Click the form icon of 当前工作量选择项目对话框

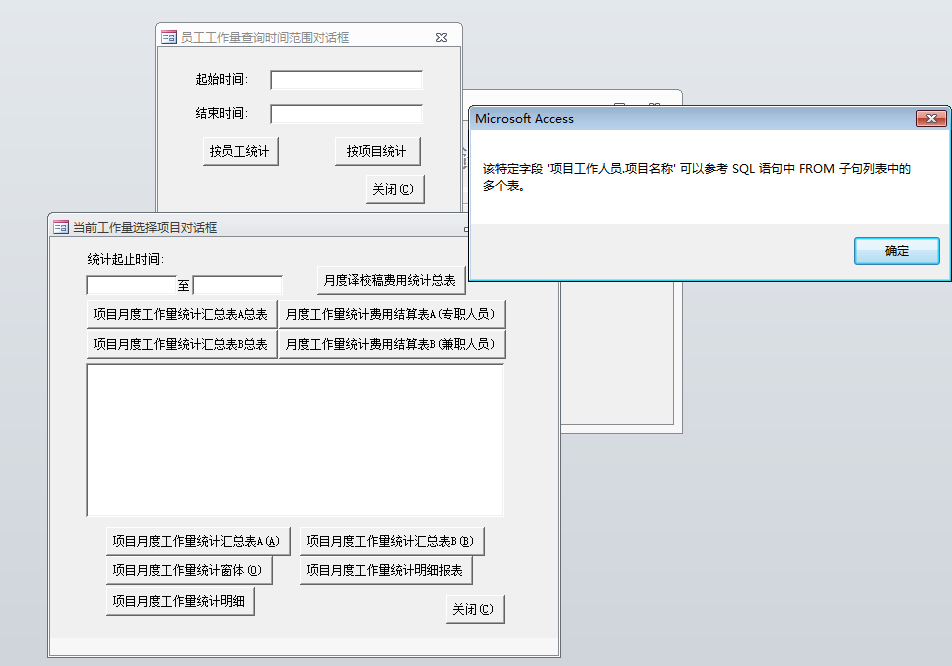coord(61,228)
